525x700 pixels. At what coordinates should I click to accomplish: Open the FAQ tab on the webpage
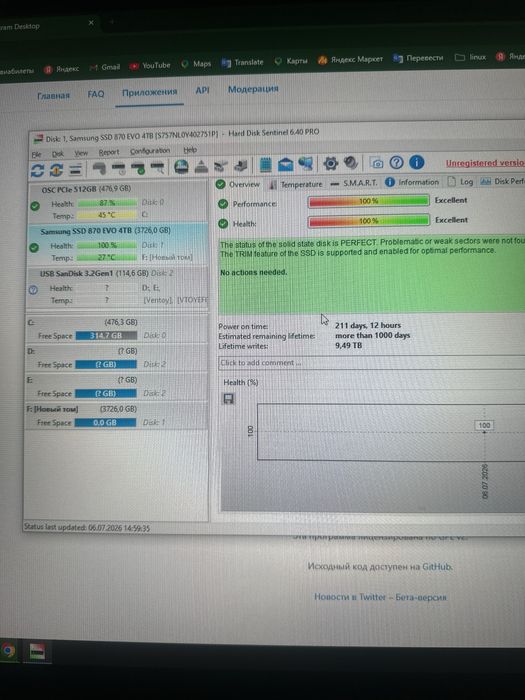(x=96, y=94)
